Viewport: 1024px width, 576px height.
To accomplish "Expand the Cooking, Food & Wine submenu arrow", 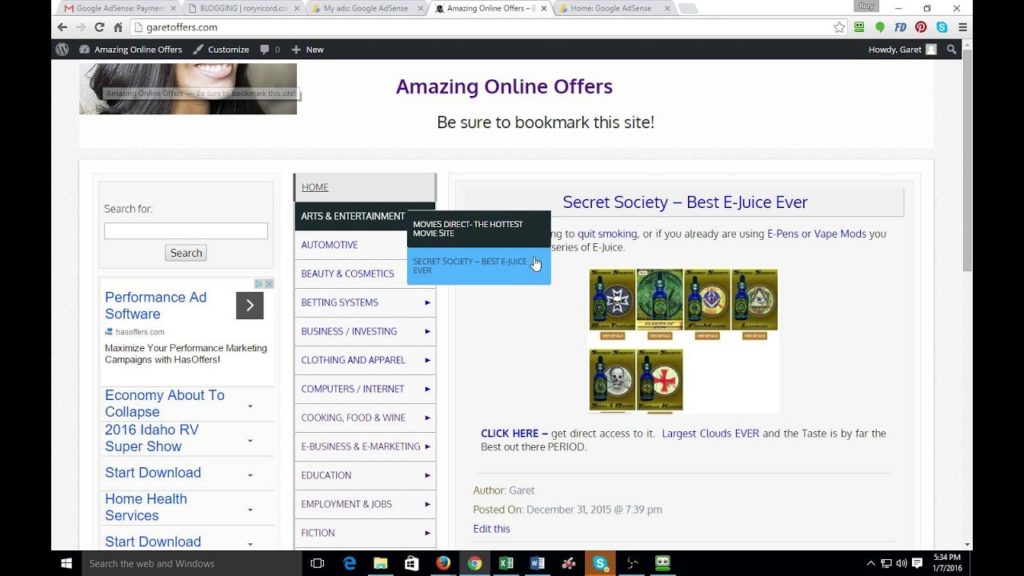I will (427, 417).
